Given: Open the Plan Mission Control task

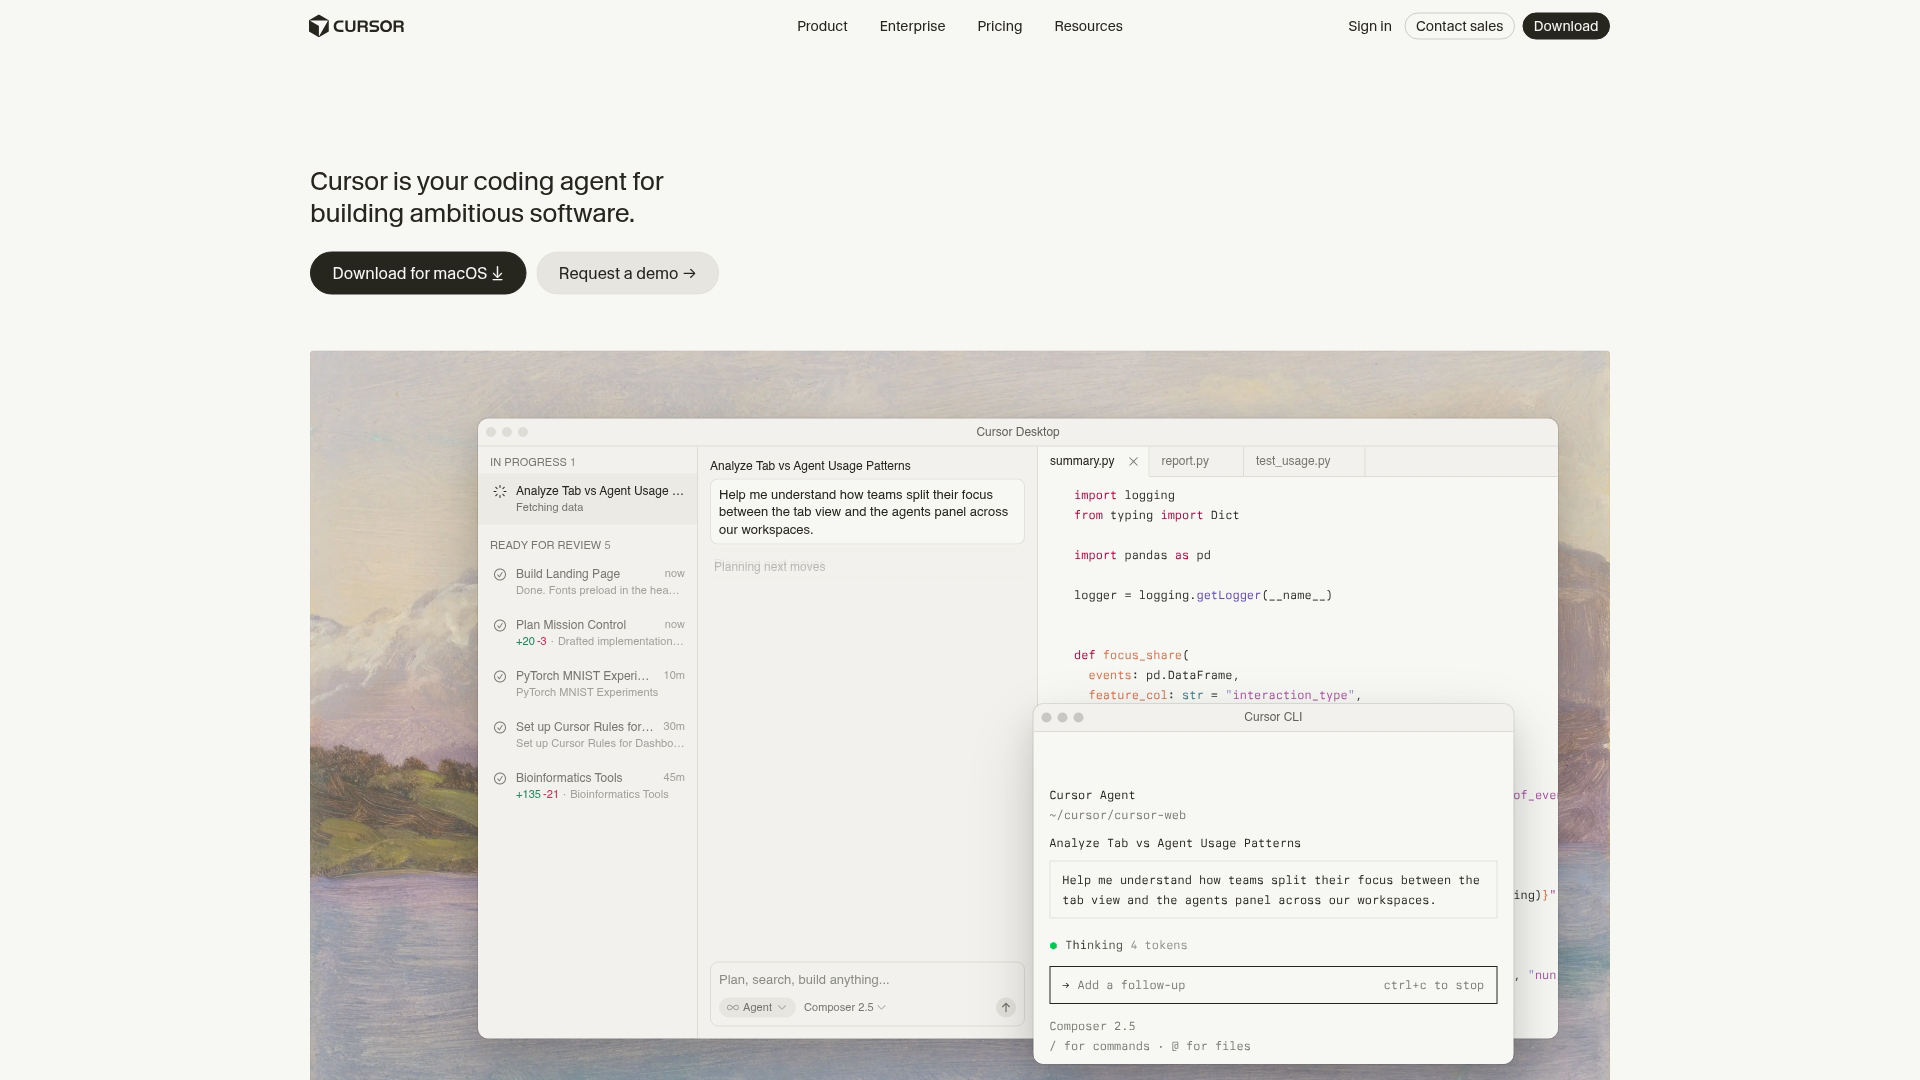Looking at the screenshot, I should (588, 633).
